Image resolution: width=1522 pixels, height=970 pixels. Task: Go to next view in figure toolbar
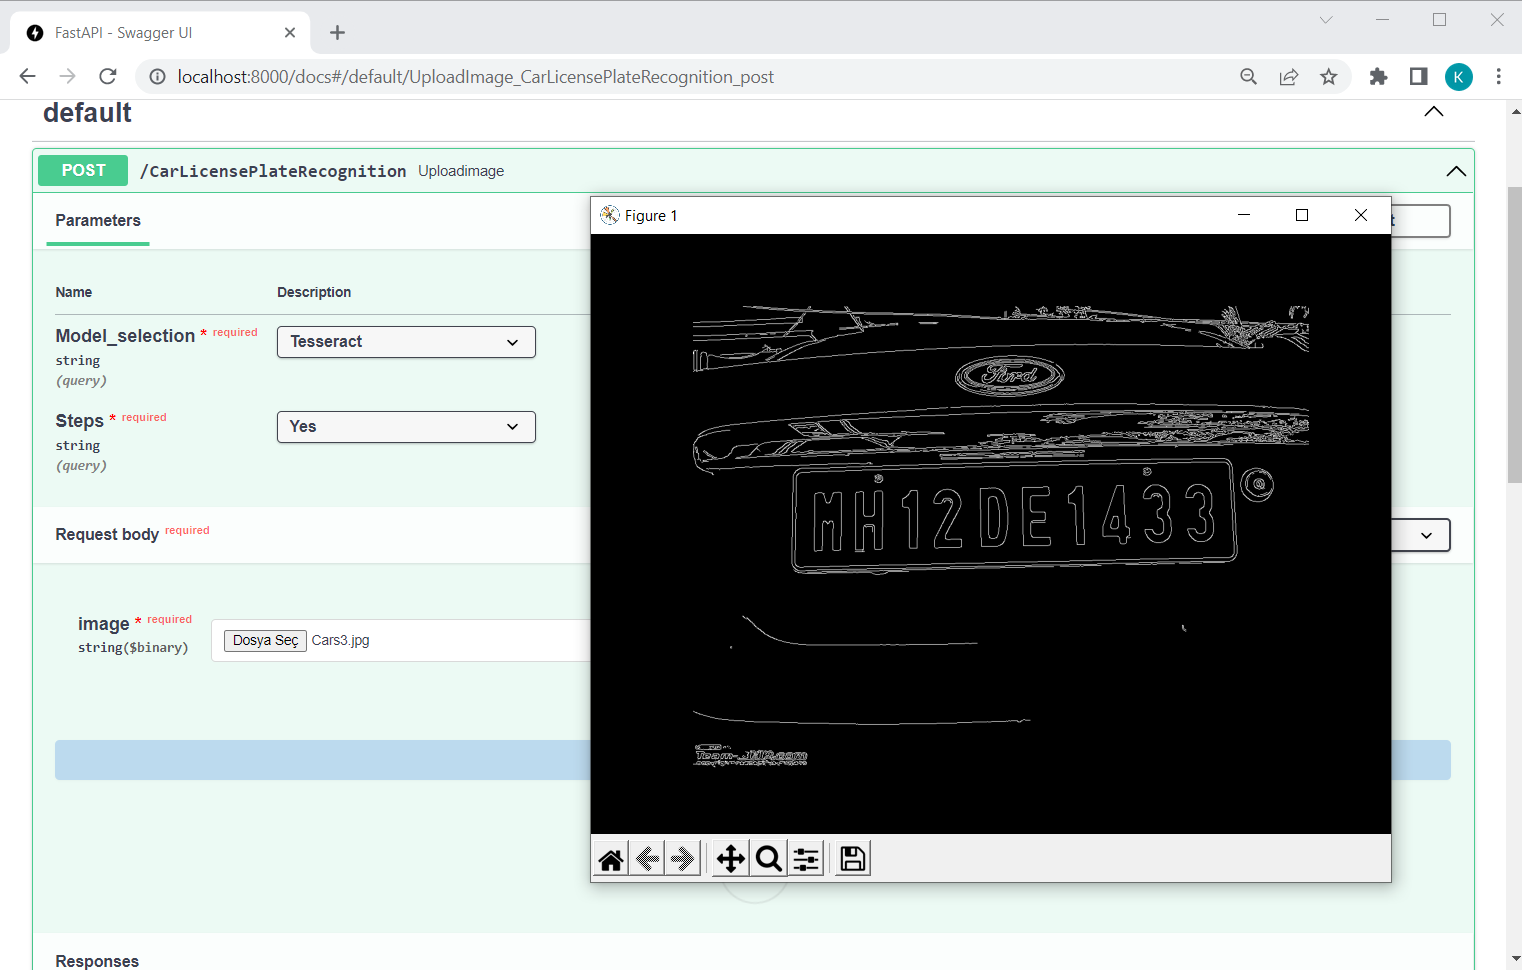[683, 858]
